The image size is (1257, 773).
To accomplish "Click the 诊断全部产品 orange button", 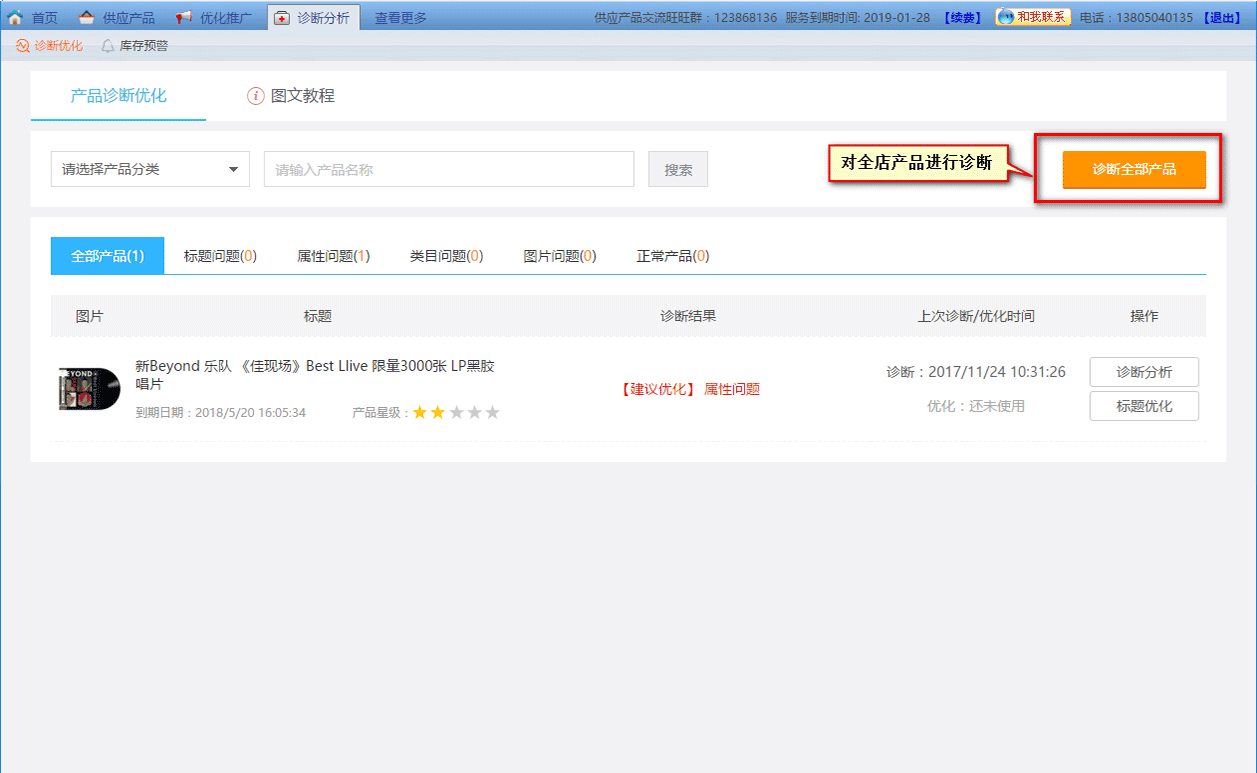I will tap(1134, 169).
